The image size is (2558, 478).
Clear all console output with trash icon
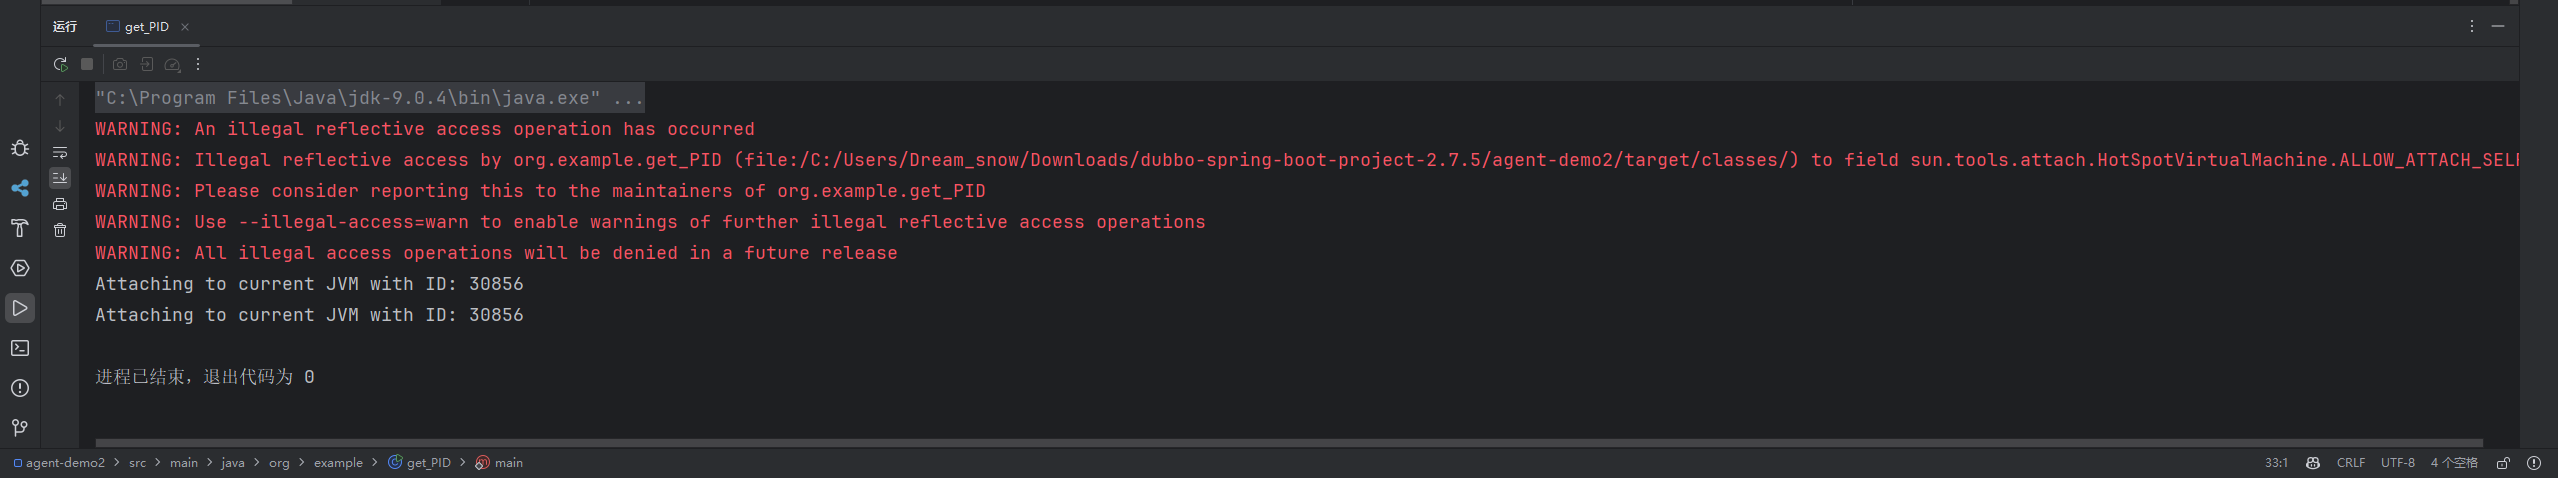tap(60, 230)
